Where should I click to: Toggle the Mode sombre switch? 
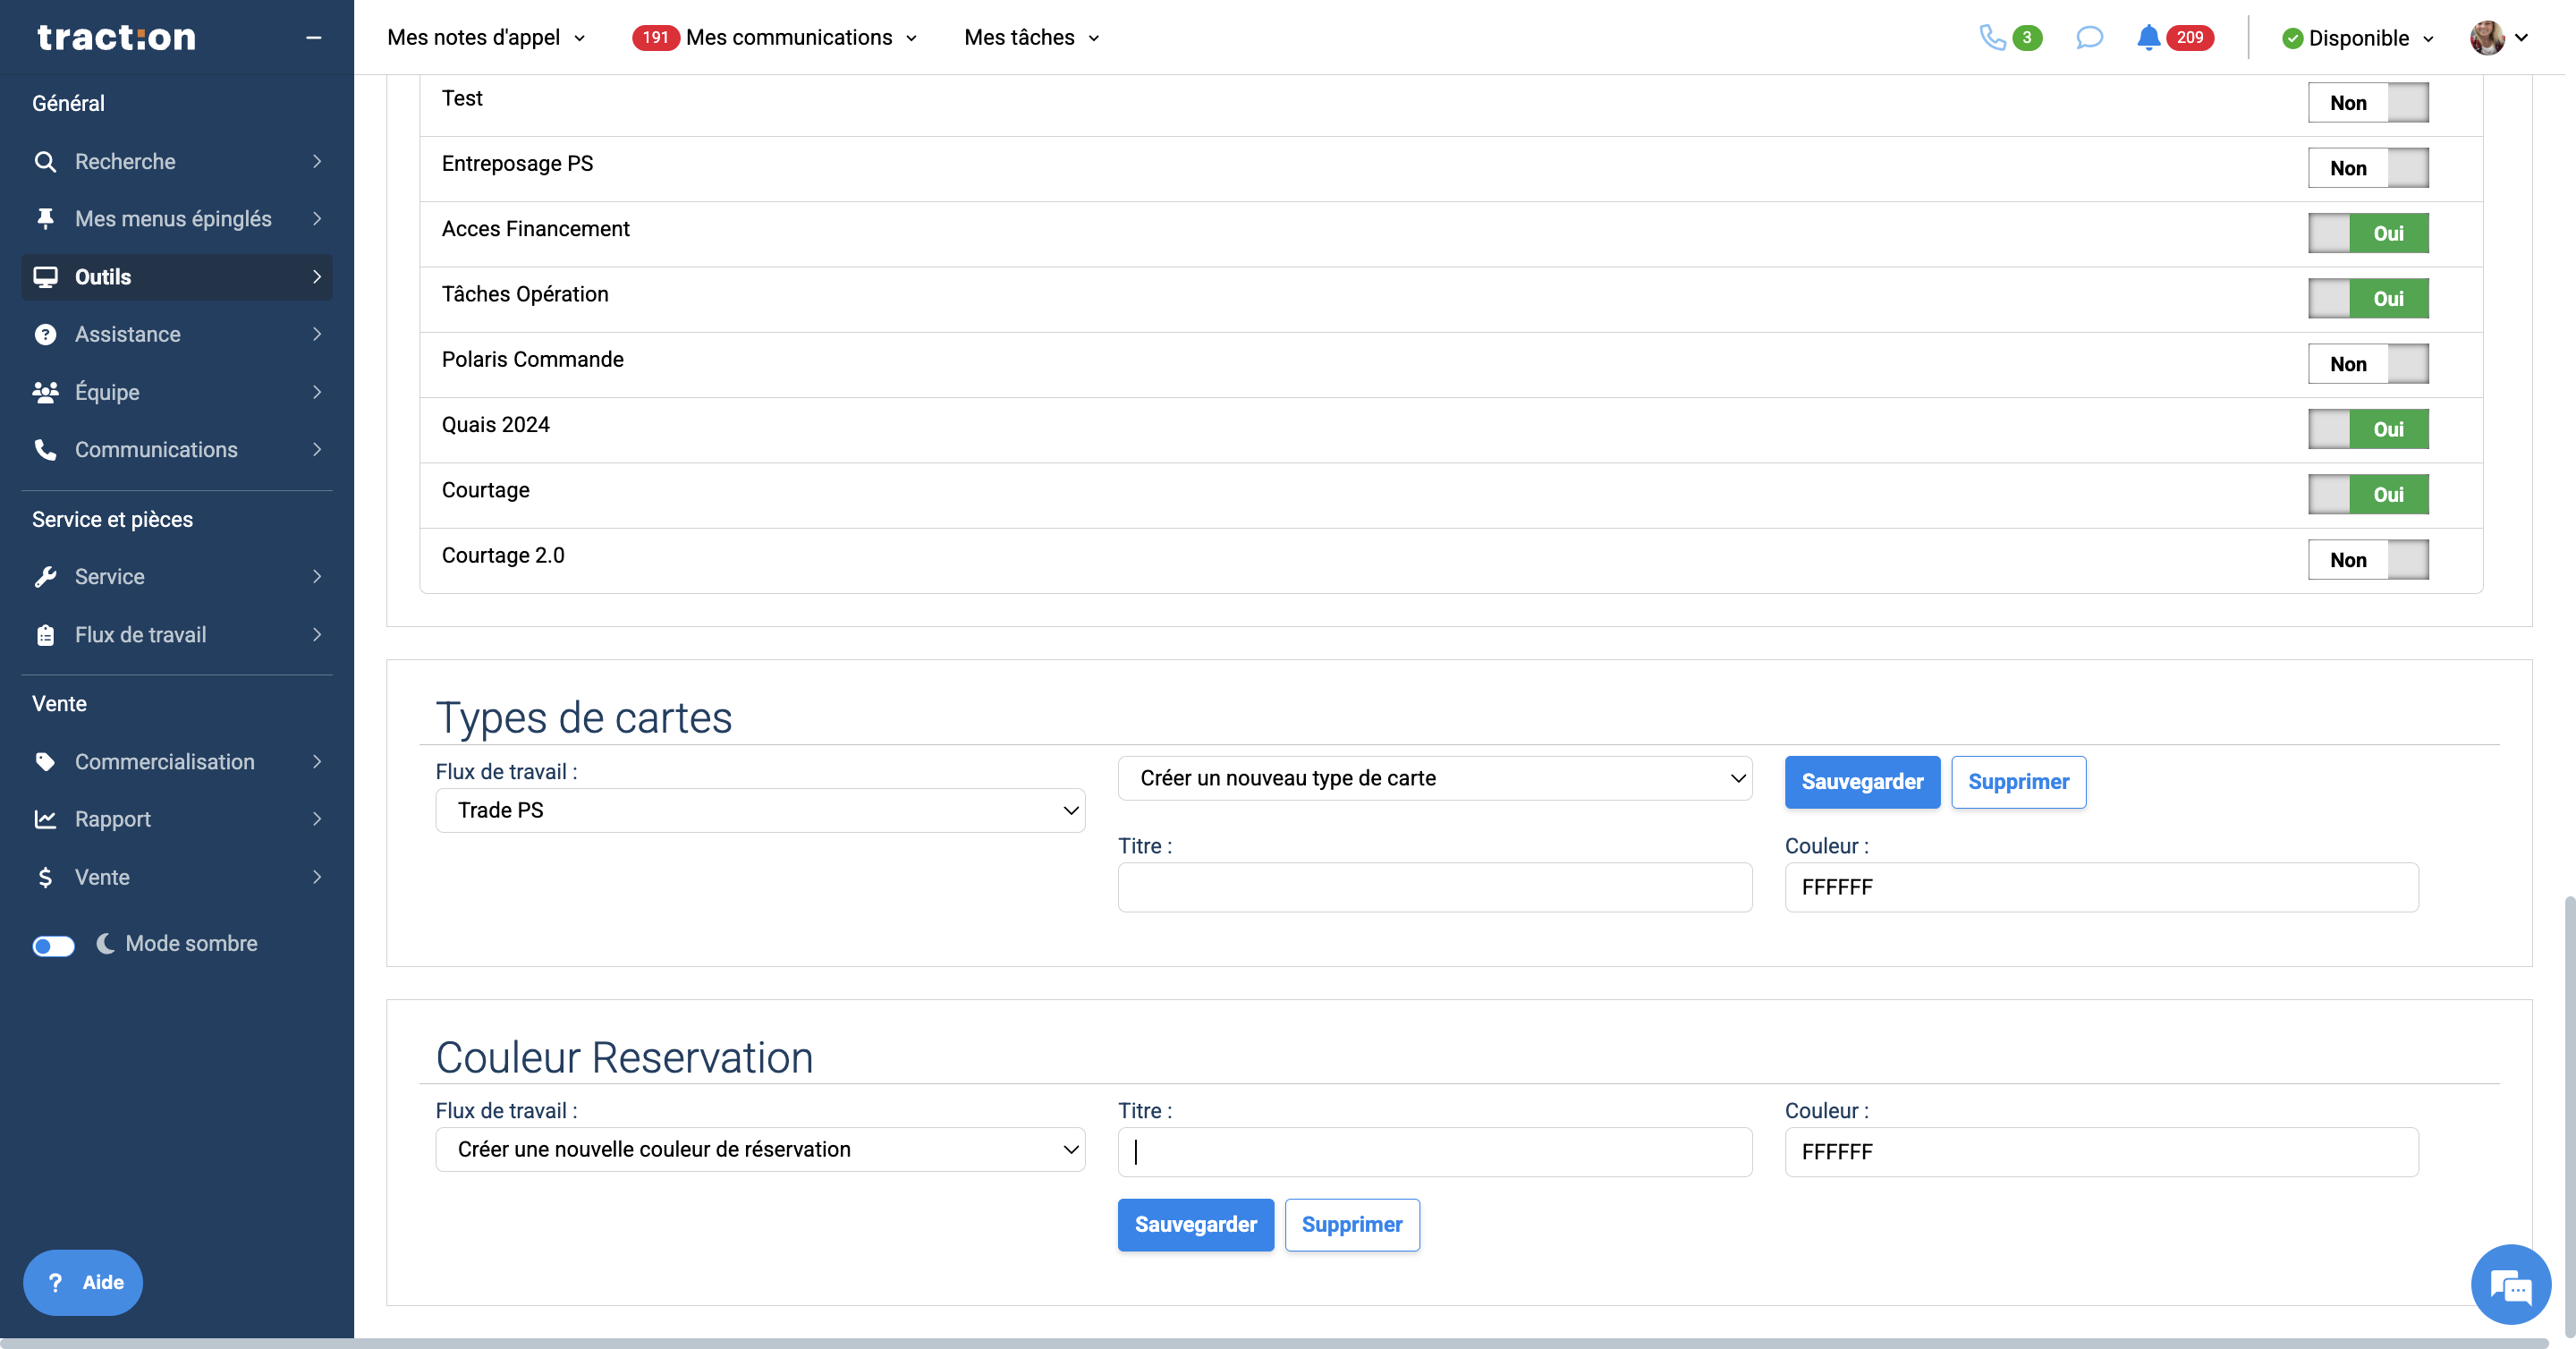coord(54,946)
